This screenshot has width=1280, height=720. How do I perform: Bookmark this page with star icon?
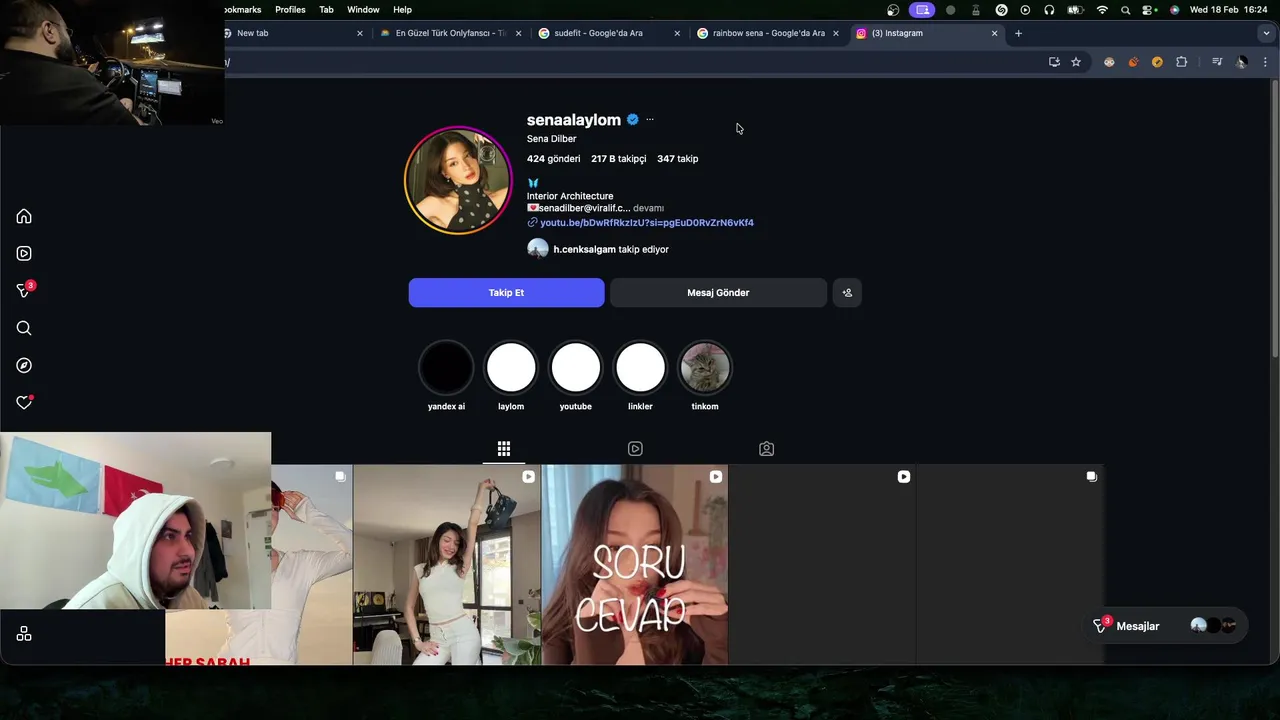pyautogui.click(x=1076, y=62)
